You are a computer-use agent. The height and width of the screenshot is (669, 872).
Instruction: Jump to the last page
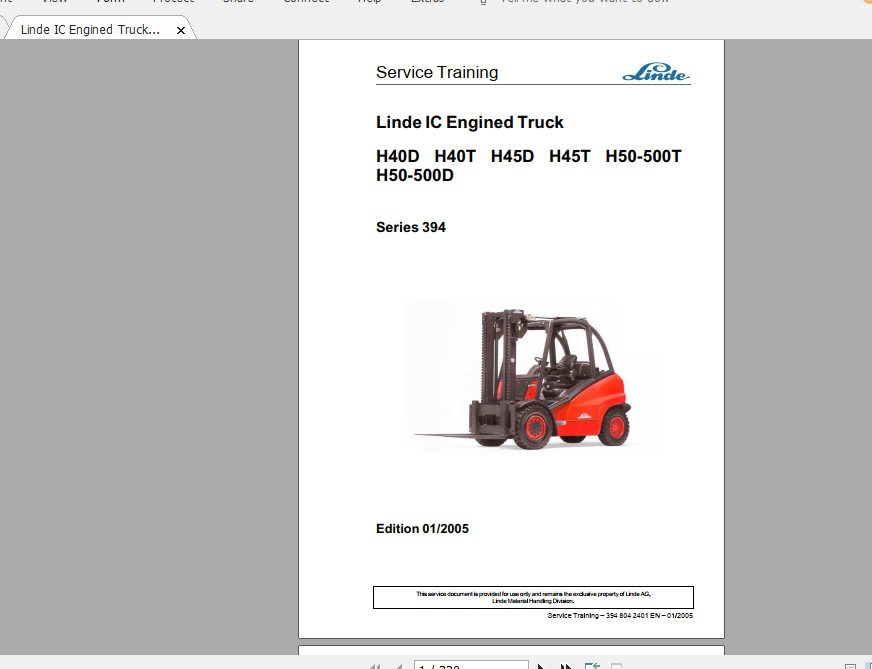(566, 666)
